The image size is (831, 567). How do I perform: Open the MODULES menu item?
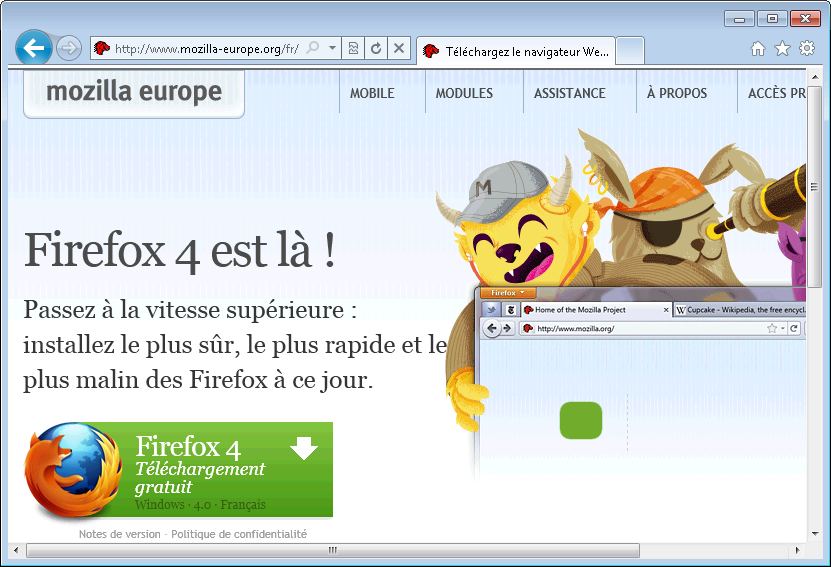coord(464,93)
